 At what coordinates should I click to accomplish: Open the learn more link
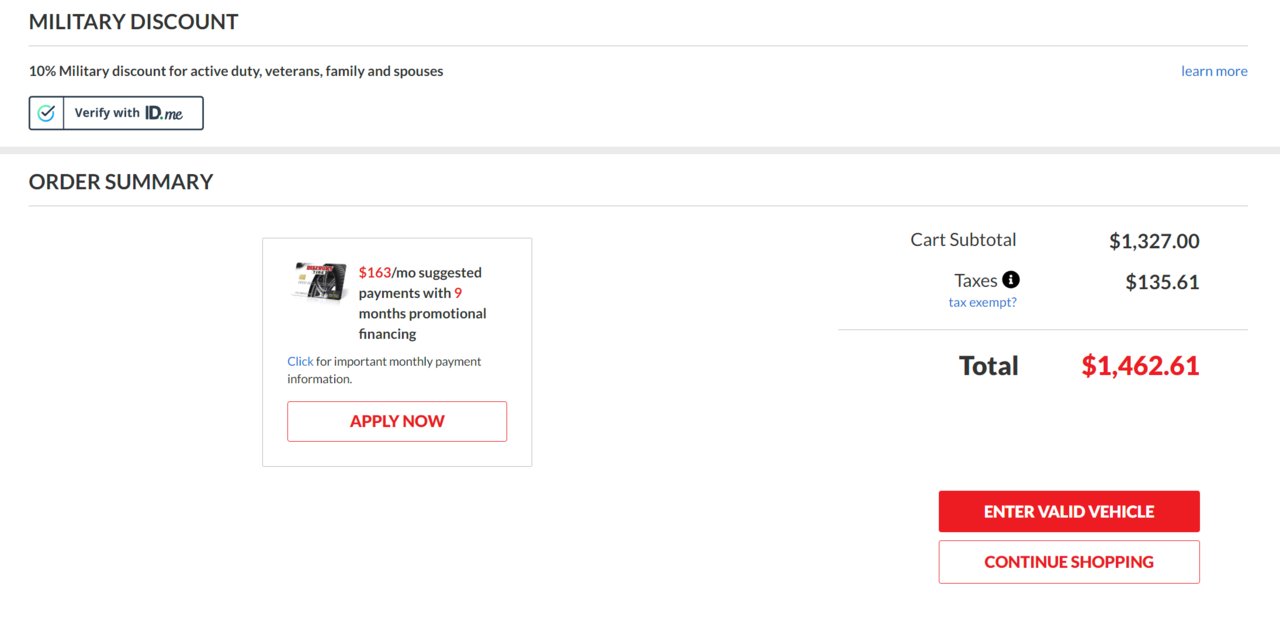pyautogui.click(x=1214, y=71)
